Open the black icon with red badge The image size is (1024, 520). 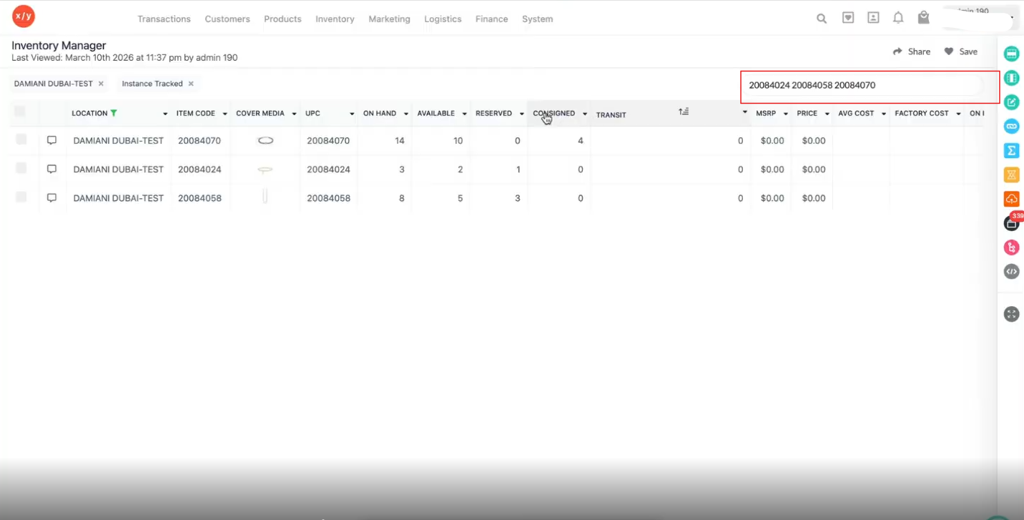click(x=1012, y=223)
